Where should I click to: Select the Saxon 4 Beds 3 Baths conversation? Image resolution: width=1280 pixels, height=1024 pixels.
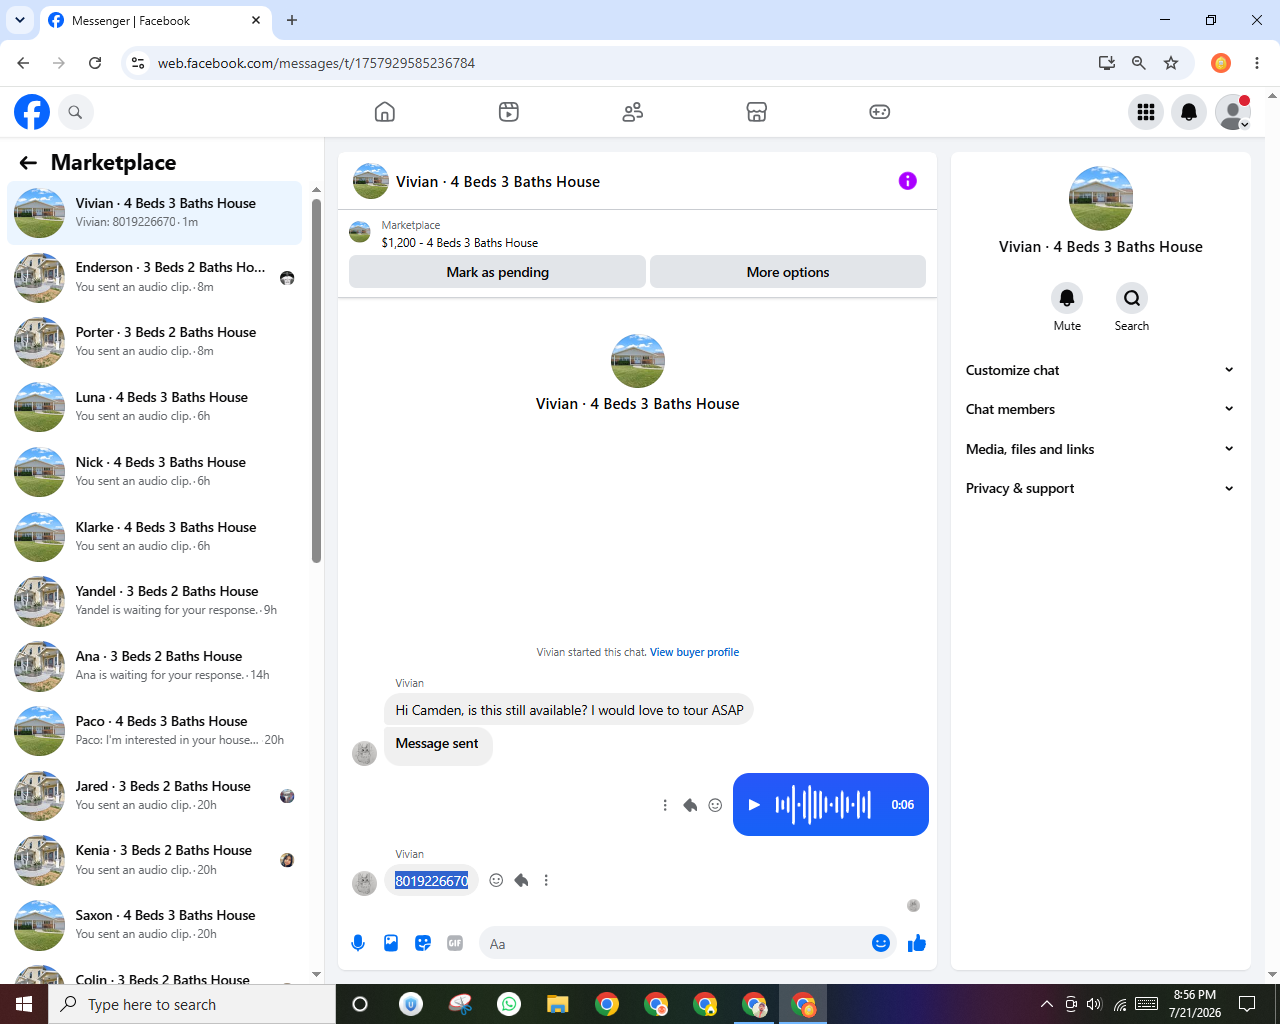click(154, 925)
